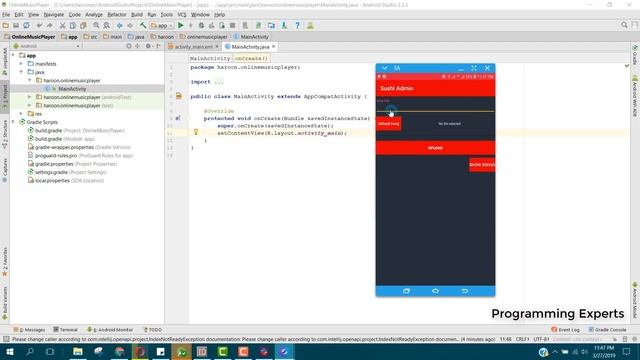Tap the phone's recent apps button
Viewport: 640px width, 360px height.
pos(406,291)
